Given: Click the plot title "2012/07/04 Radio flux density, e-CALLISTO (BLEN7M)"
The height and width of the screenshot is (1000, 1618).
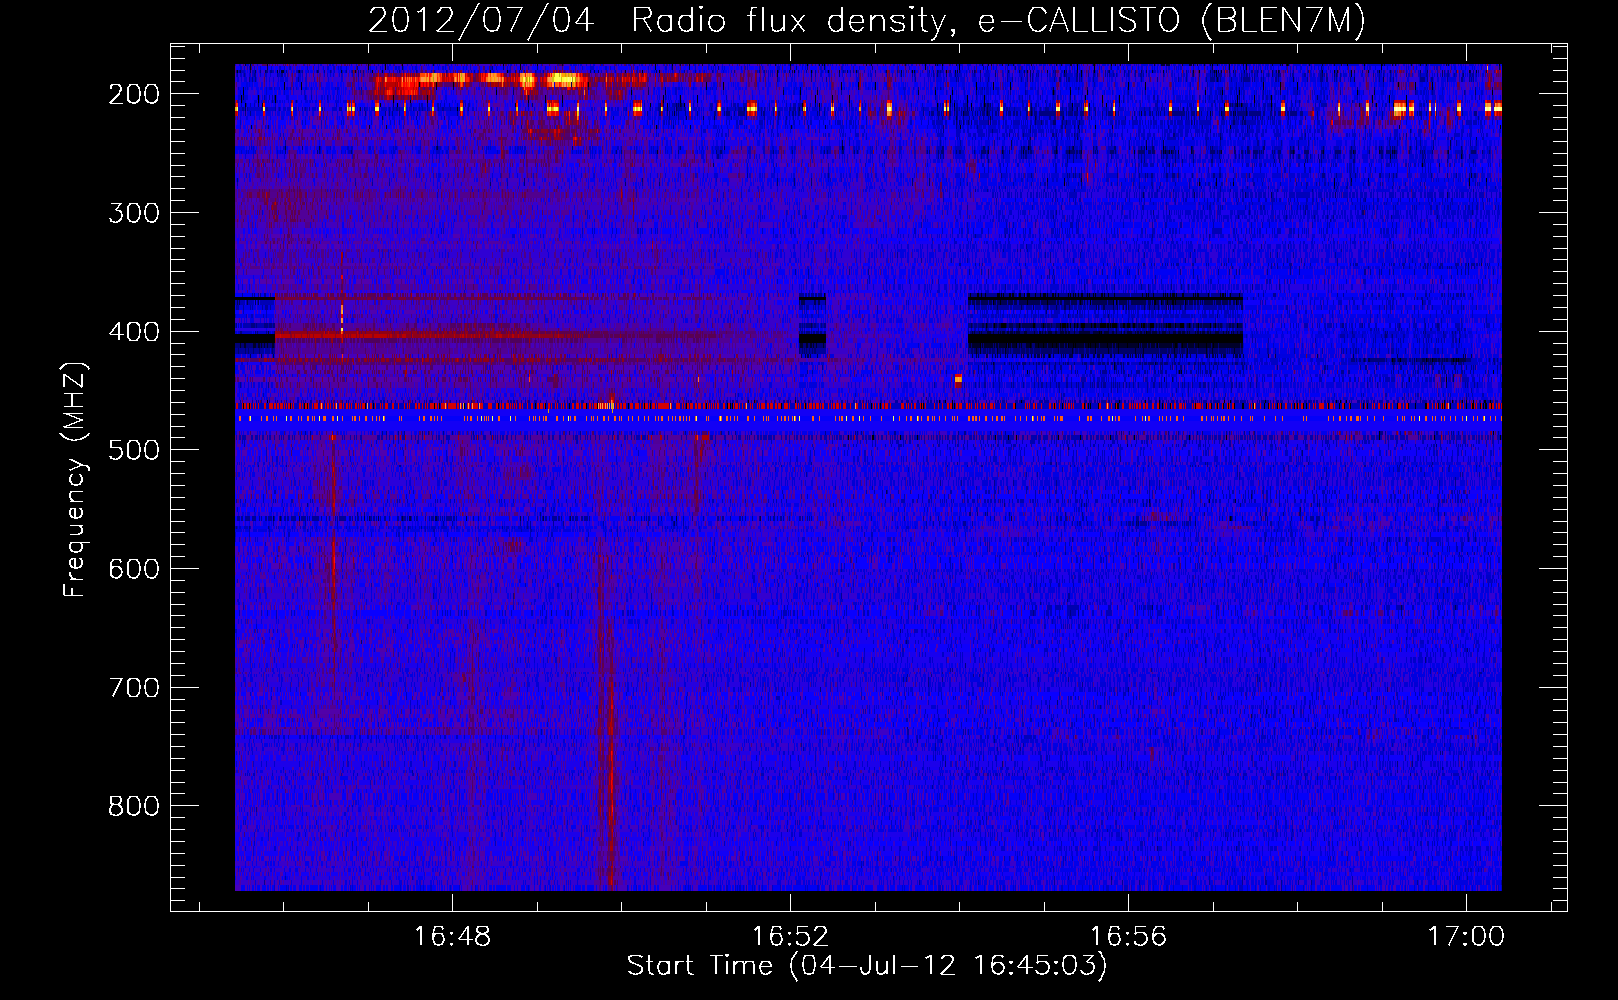Looking at the screenshot, I should point(866,20).
